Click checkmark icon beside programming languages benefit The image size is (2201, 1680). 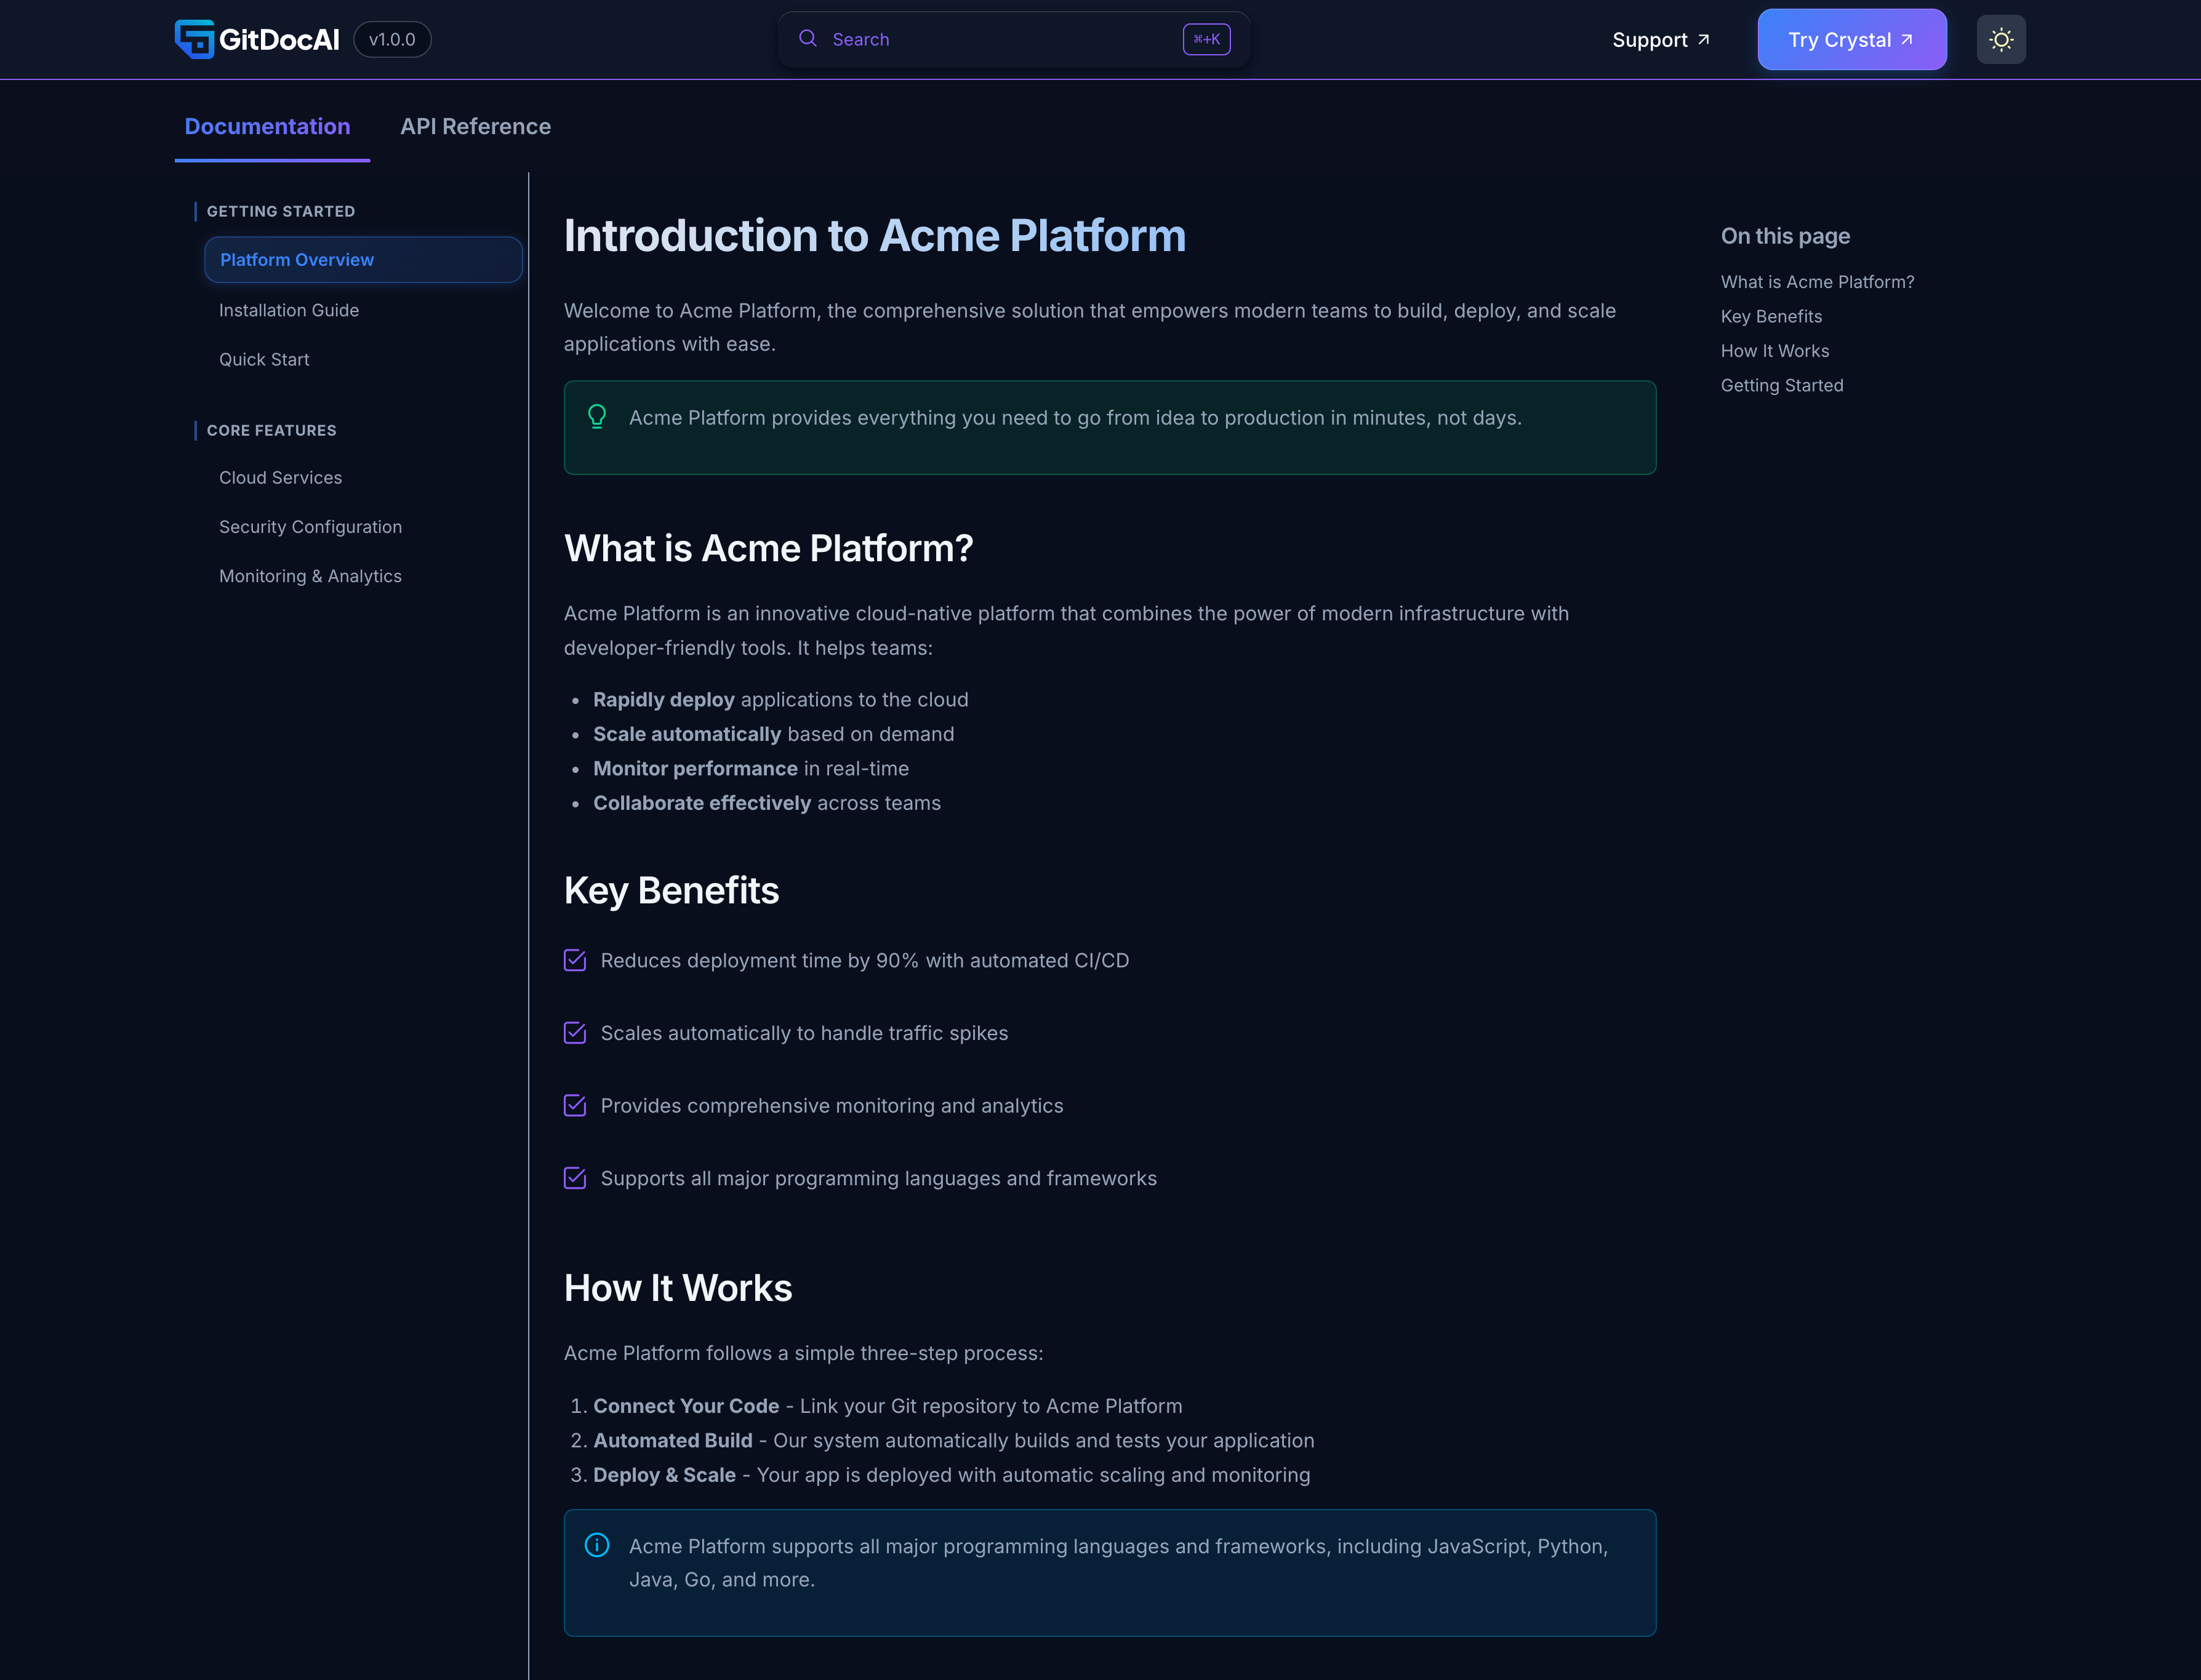[x=575, y=1178]
